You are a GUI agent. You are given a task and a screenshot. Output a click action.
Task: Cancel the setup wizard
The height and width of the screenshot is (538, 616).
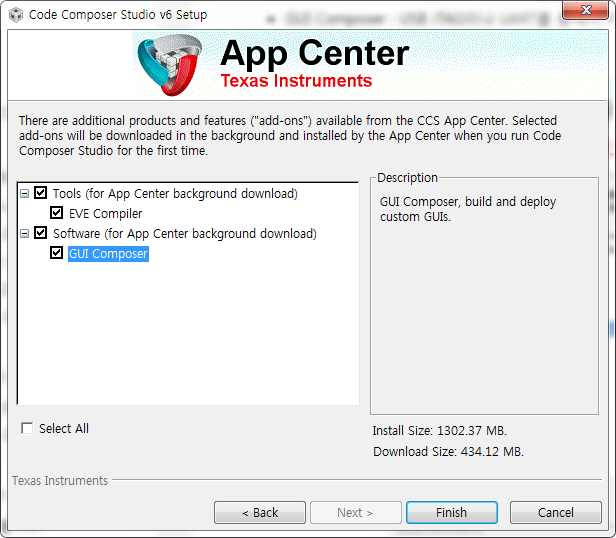pyautogui.click(x=556, y=512)
